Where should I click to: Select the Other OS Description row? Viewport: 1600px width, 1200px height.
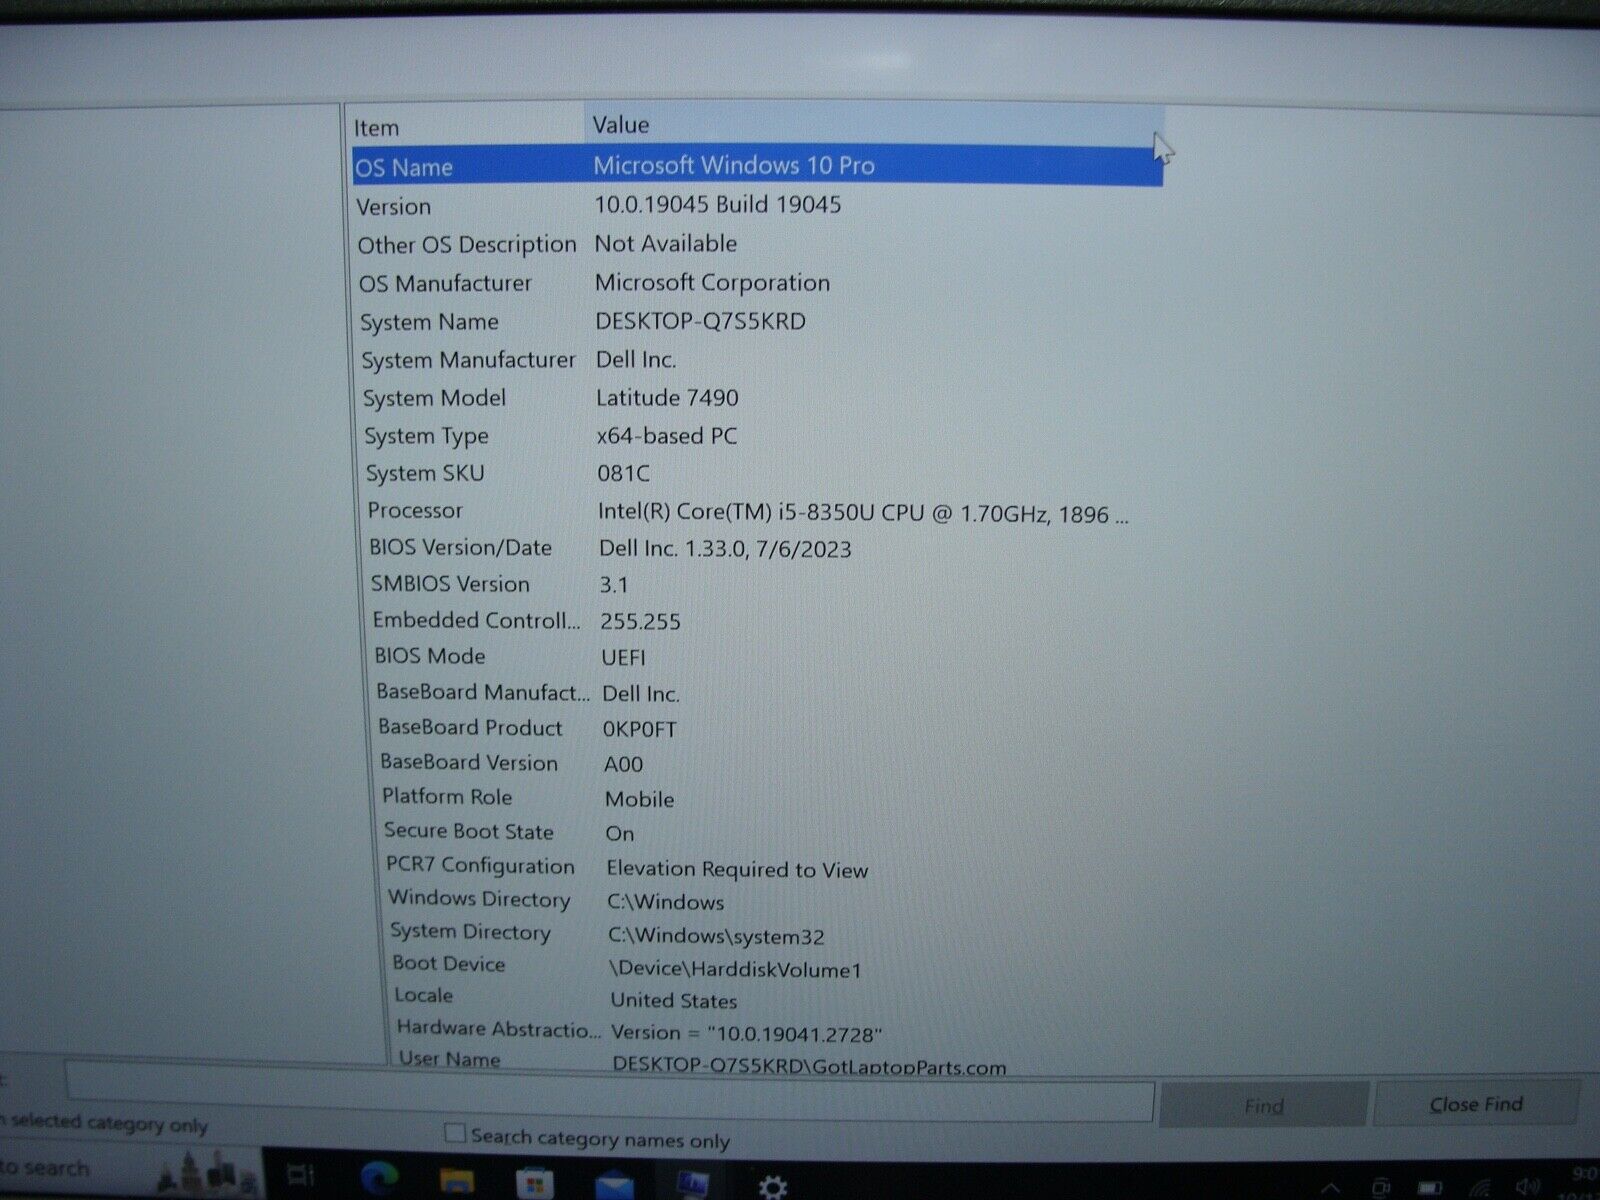click(759, 244)
